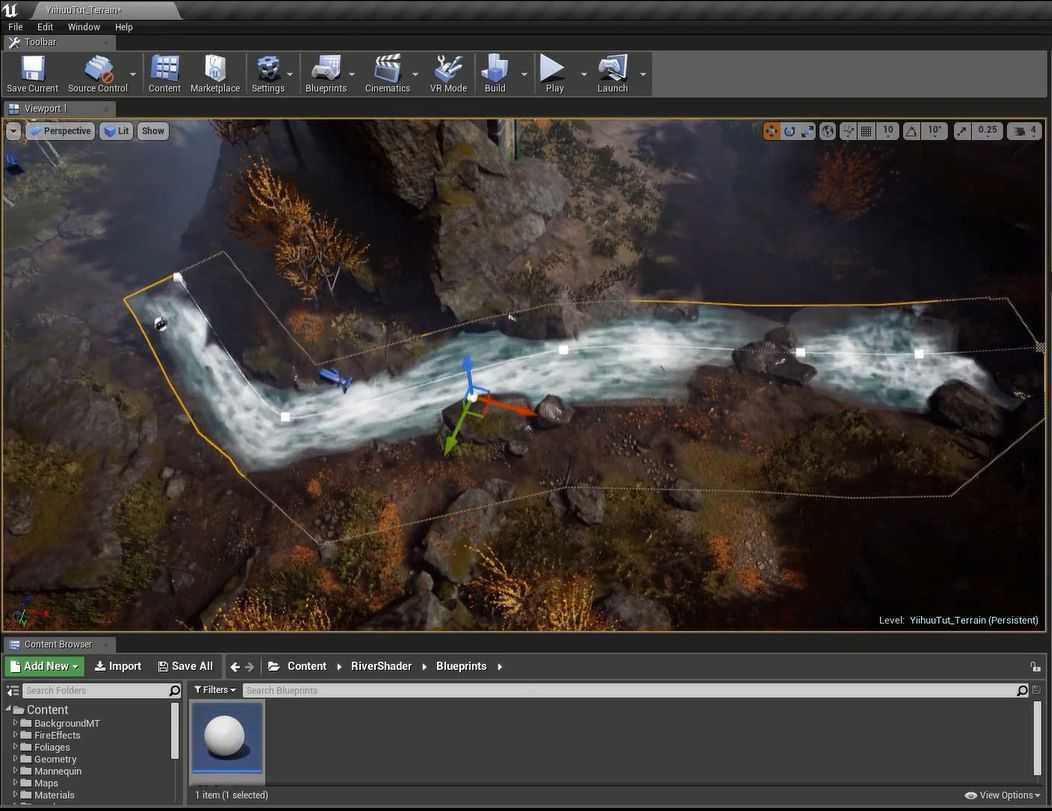Open the scale snap 0.25 dropdown
This screenshot has height=811, width=1052.
[988, 131]
